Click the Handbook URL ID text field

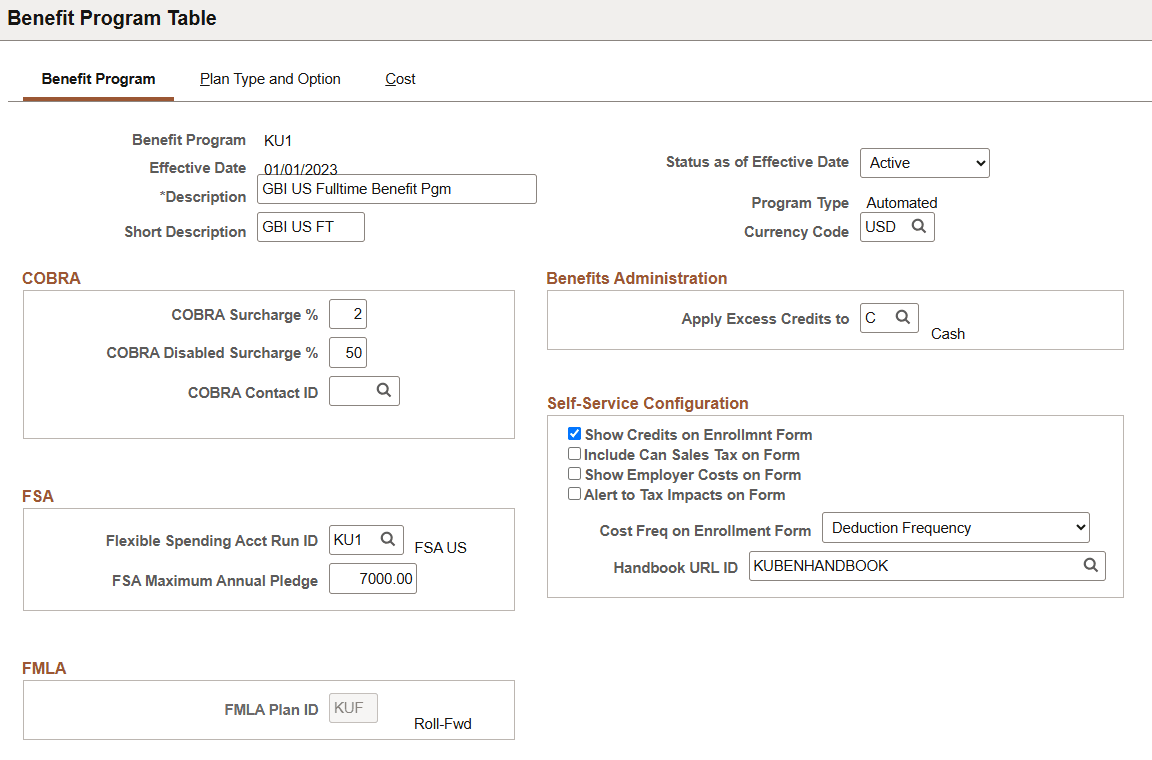pos(915,566)
